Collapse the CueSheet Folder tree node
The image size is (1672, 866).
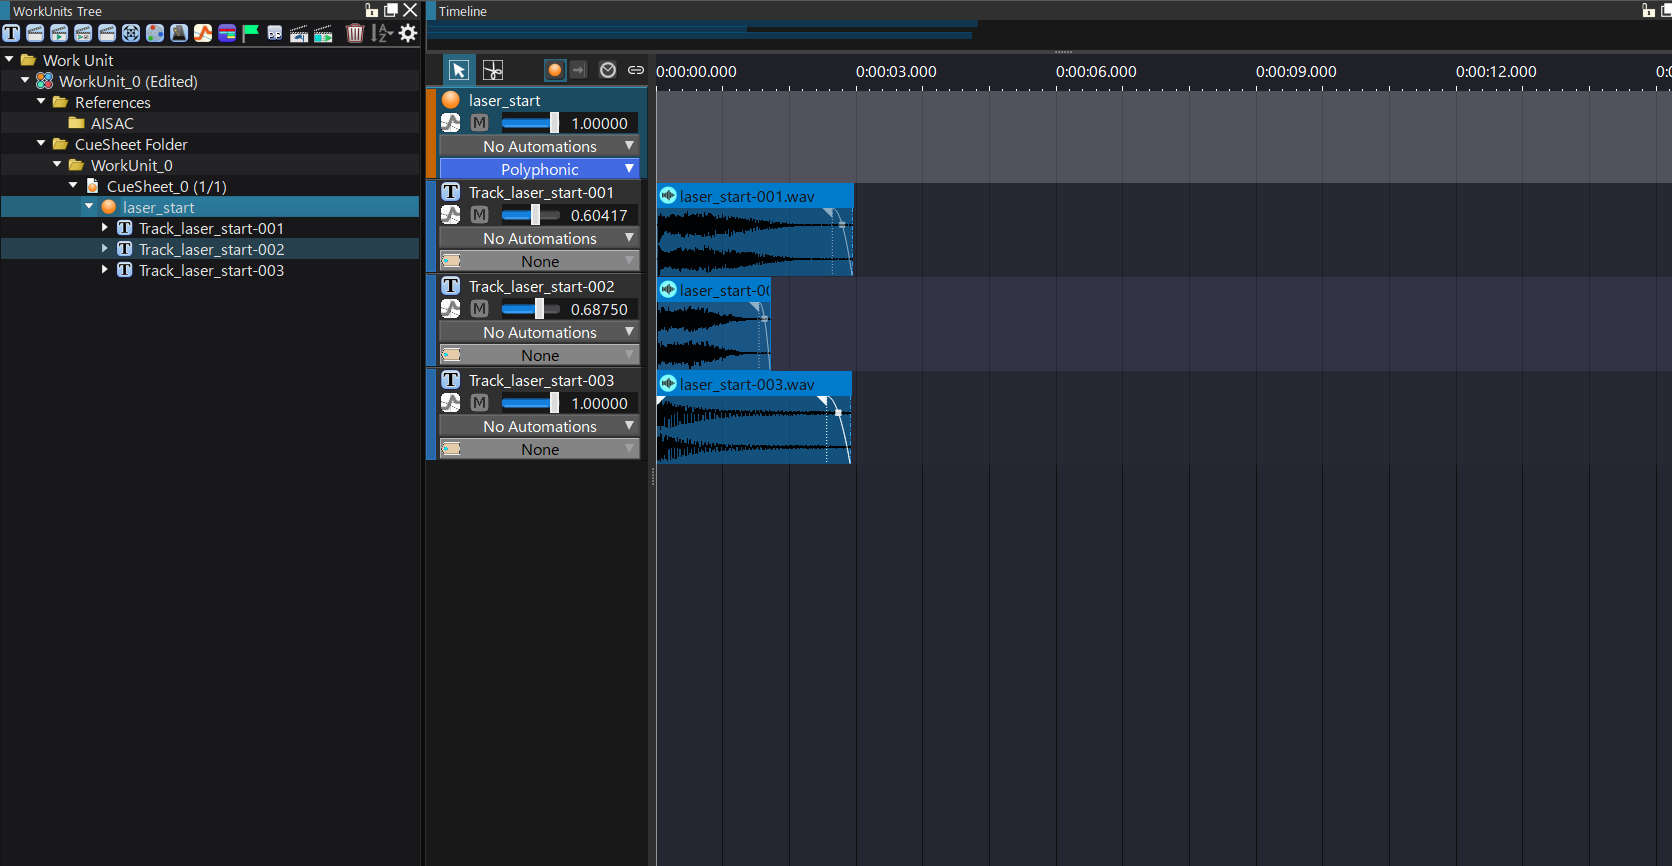[x=41, y=144]
